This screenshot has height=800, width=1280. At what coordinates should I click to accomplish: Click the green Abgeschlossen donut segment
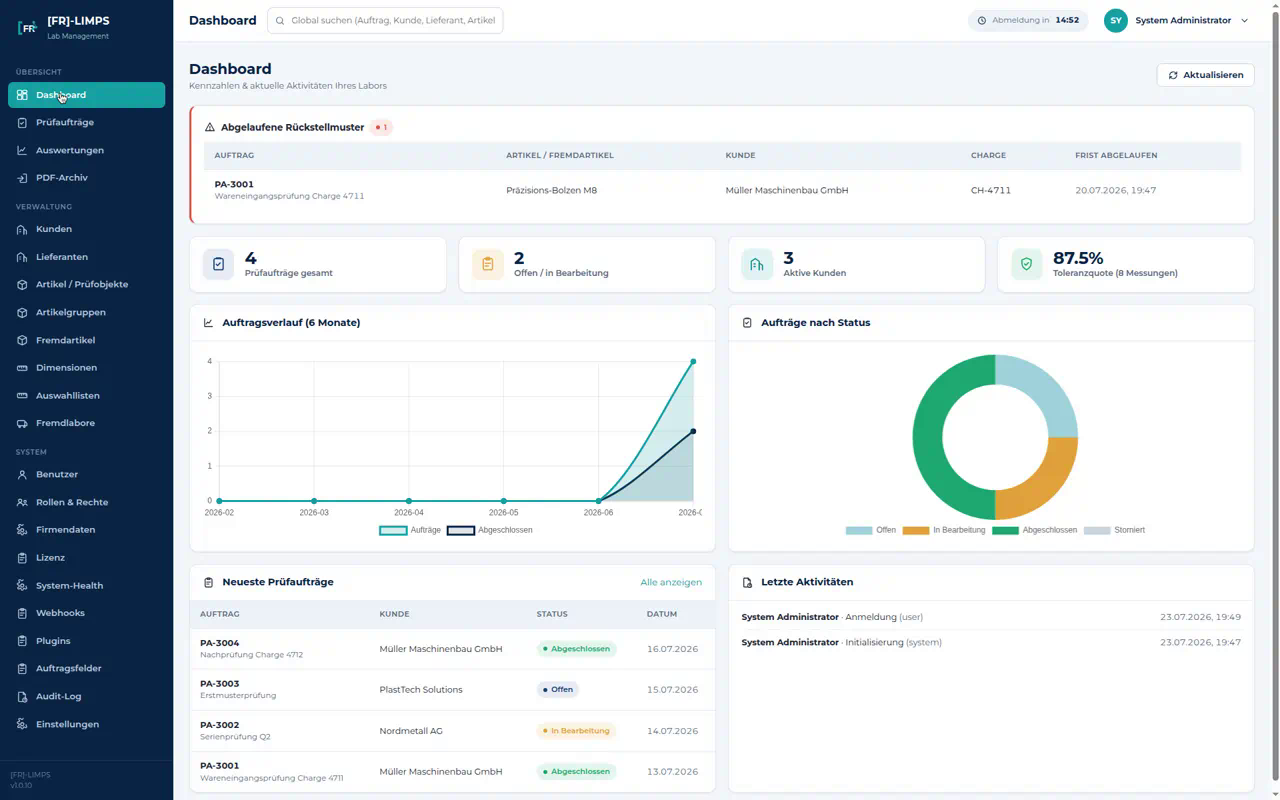click(x=929, y=437)
